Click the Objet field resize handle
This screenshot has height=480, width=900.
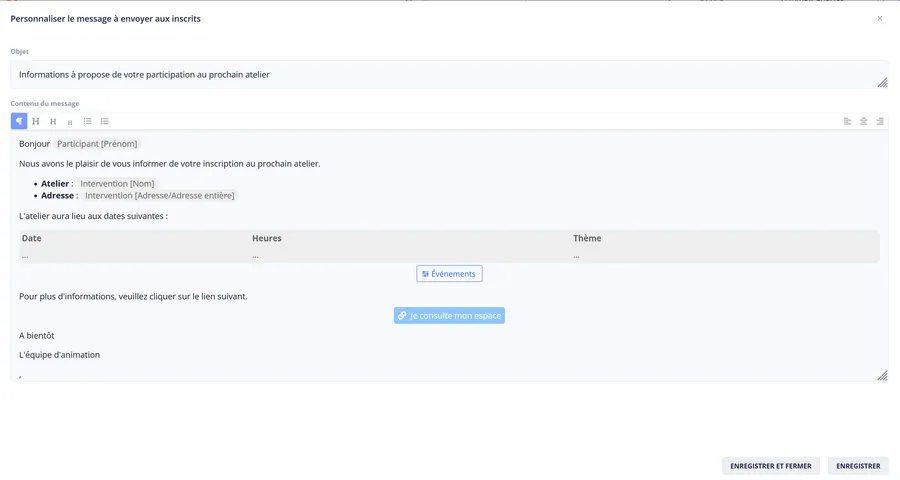tap(882, 83)
